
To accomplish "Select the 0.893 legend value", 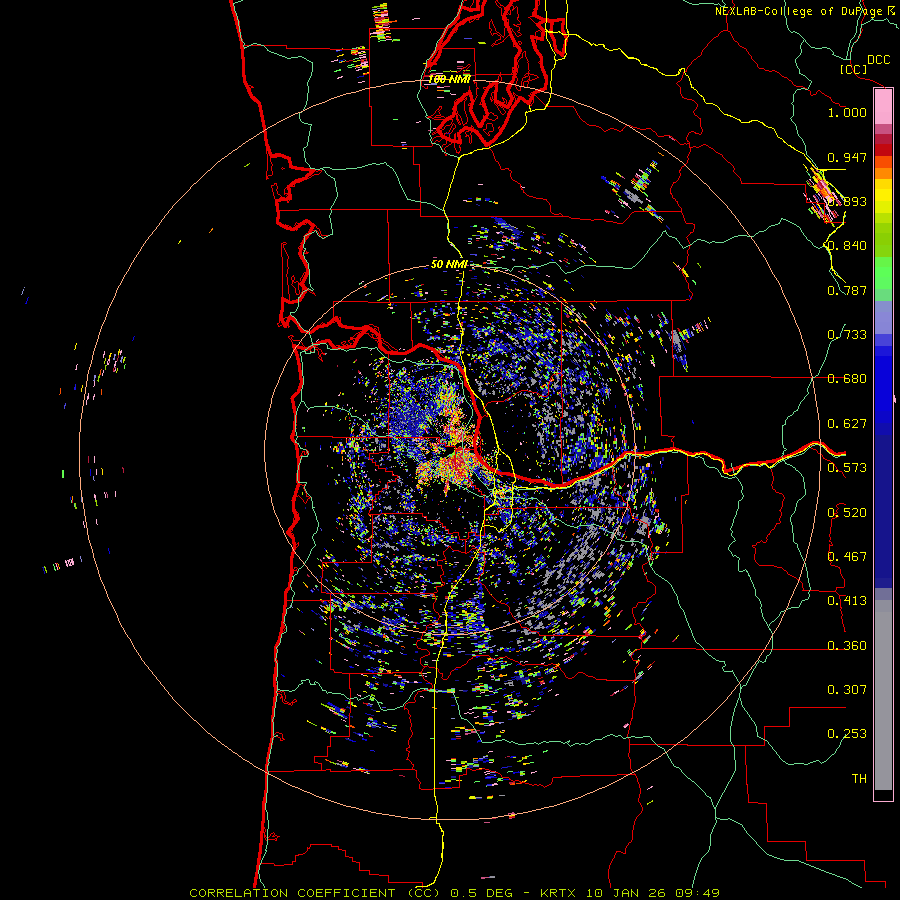I will pos(849,201).
